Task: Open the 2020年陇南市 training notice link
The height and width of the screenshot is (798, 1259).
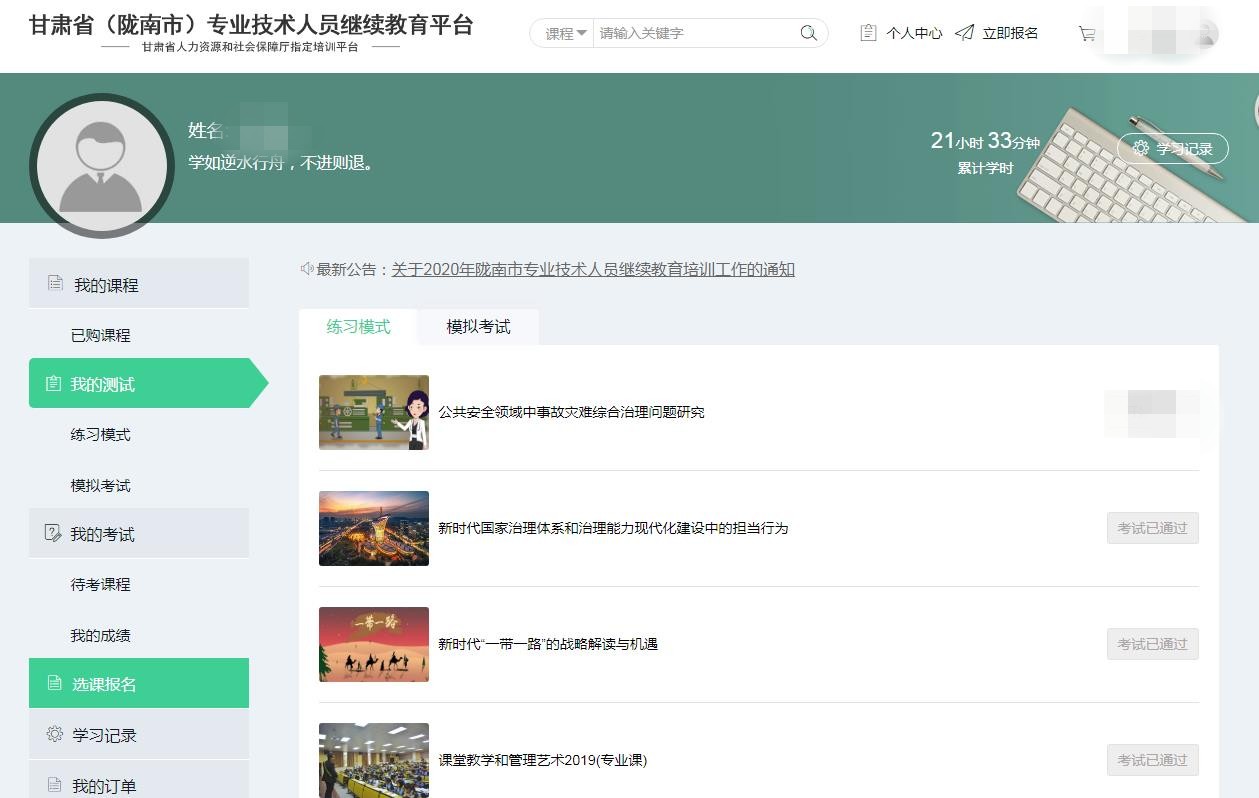Action: point(593,269)
